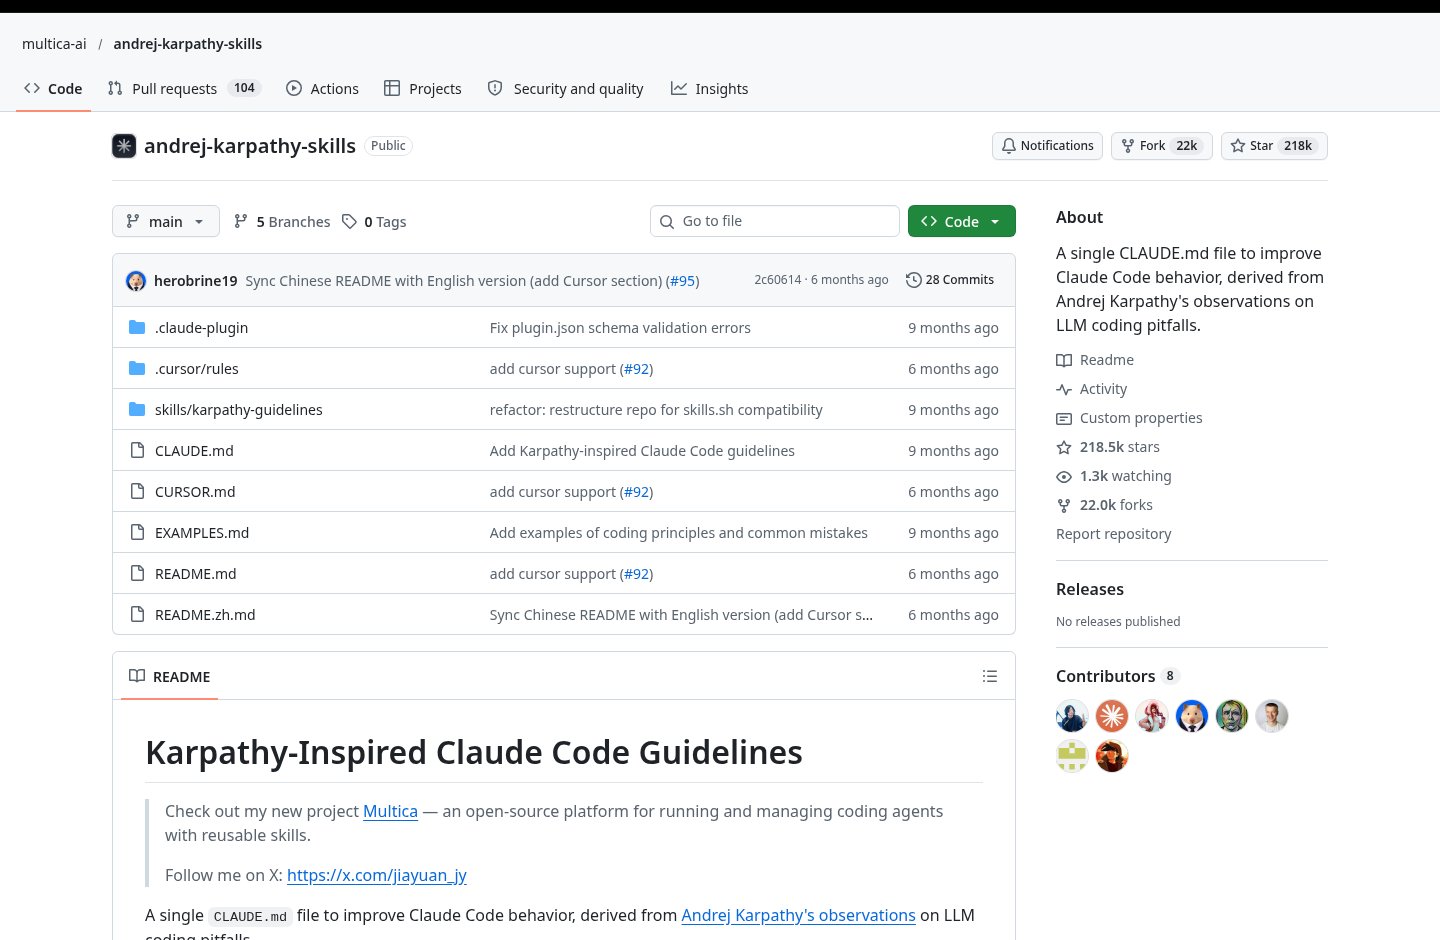The height and width of the screenshot is (940, 1440).
Task: Click the first contributor avatar
Action: click(1072, 716)
